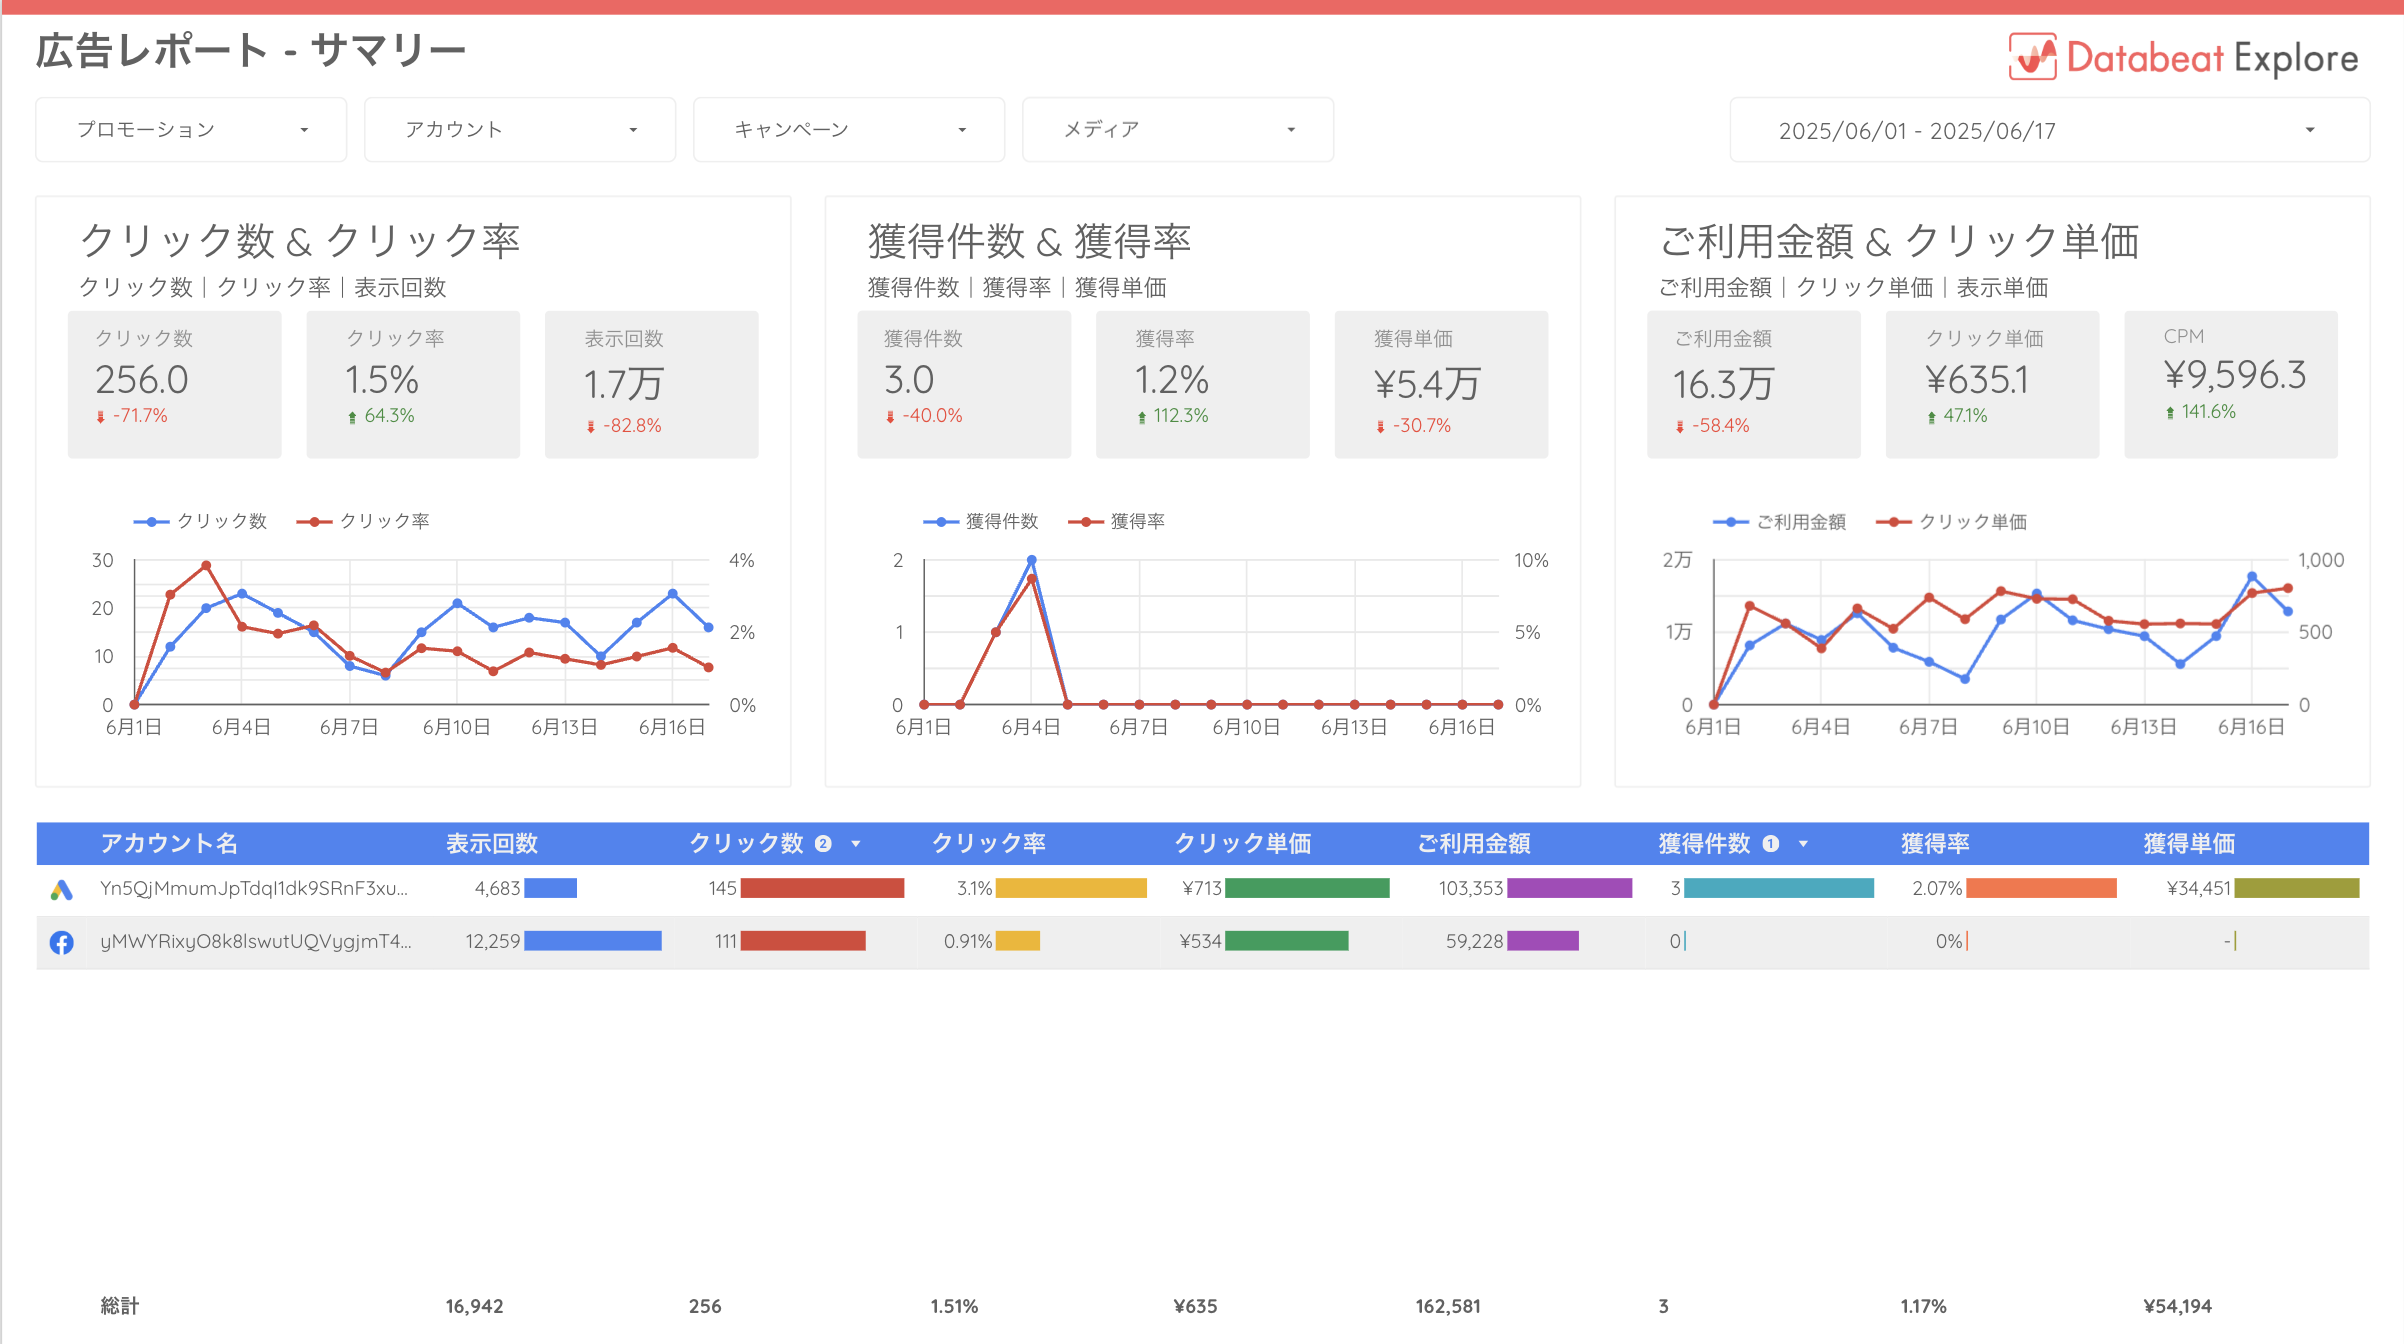Screen dimensions: 2404x1344
Task: Click the CPM ¥9,596.3 scorecard
Action: click(x=2231, y=385)
